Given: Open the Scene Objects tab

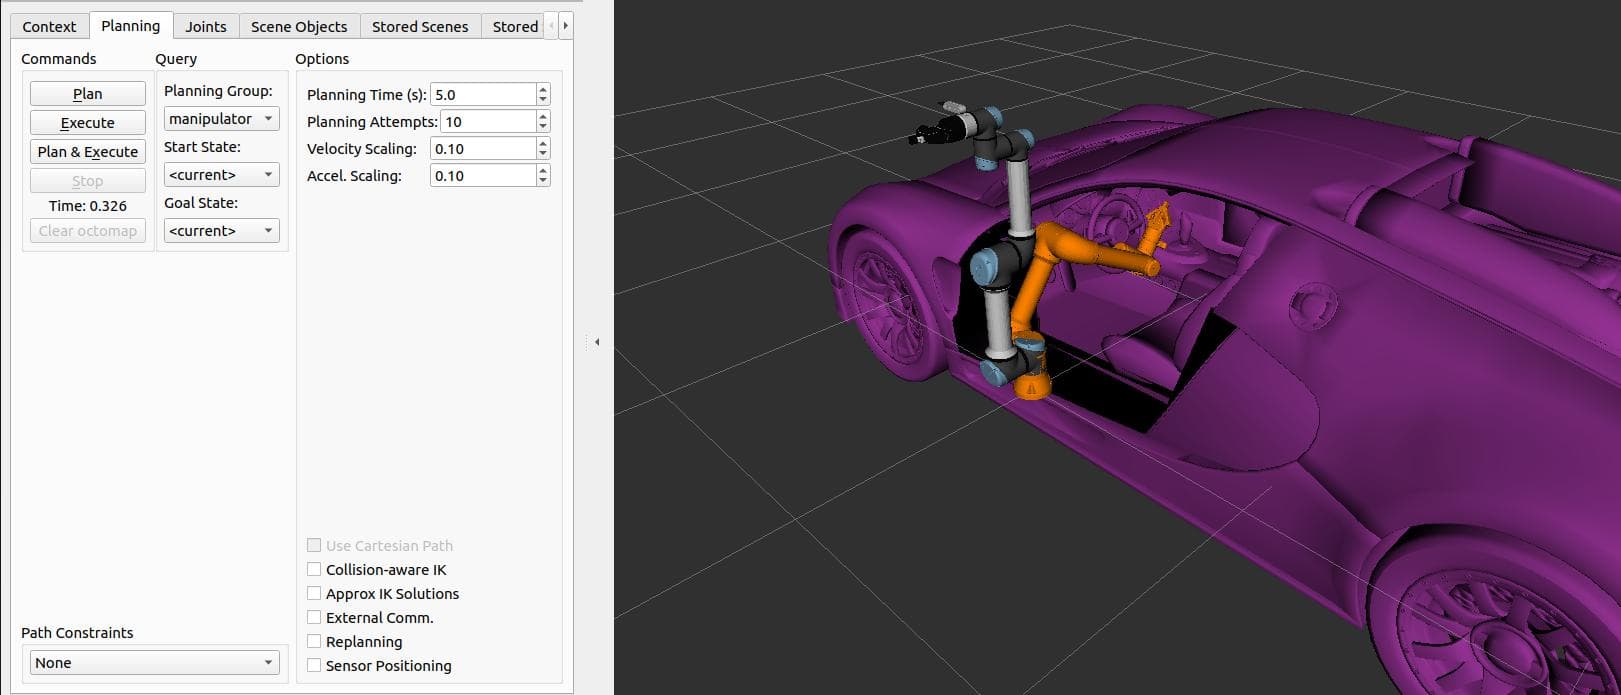Looking at the screenshot, I should point(299,27).
